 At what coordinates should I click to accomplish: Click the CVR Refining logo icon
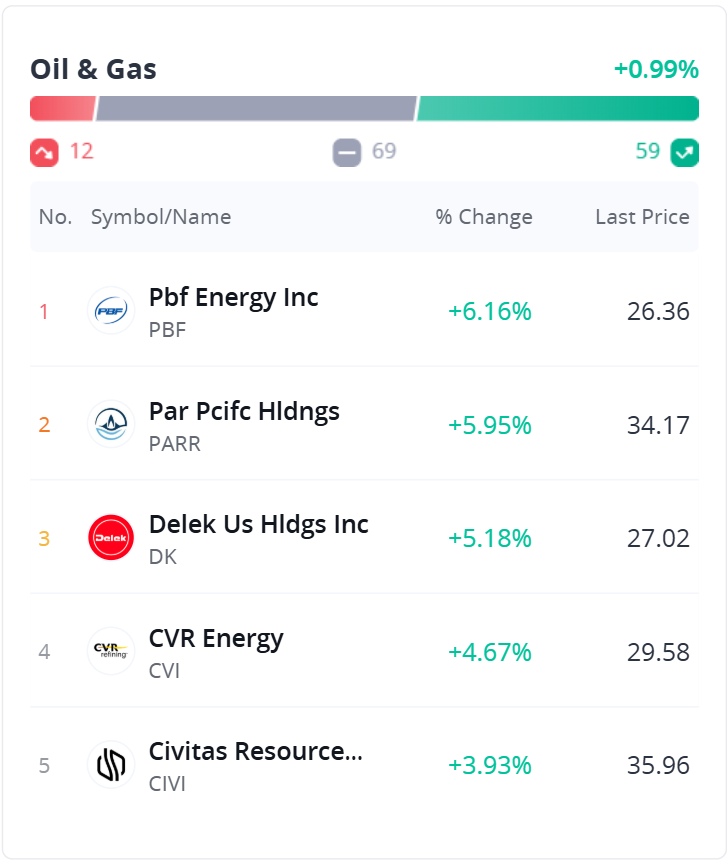pyautogui.click(x=111, y=652)
